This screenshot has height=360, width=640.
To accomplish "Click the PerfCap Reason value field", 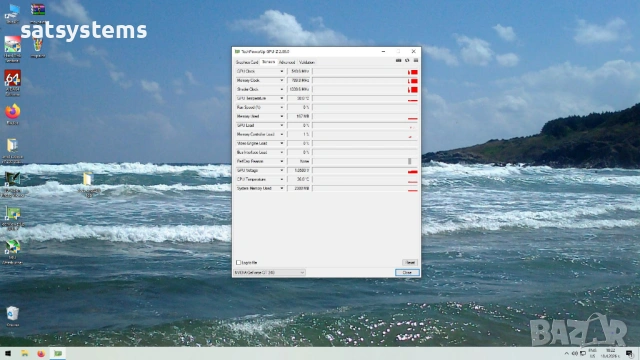I will 299,161.
